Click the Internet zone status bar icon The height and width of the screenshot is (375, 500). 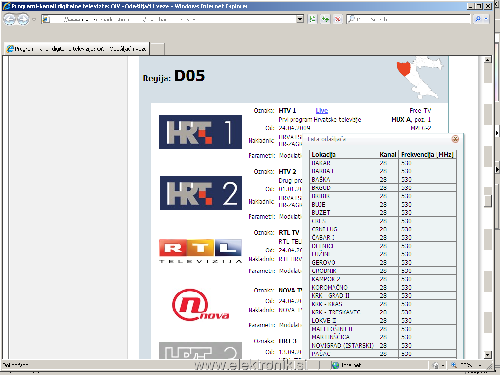[335, 365]
